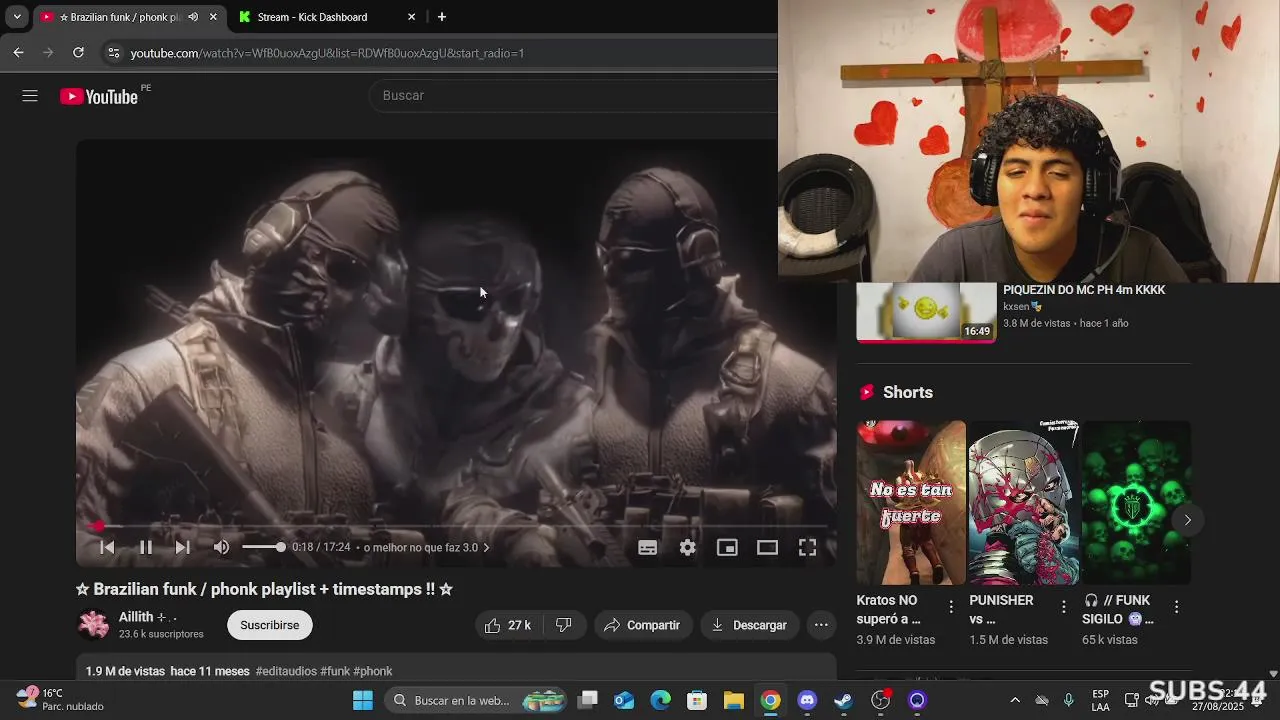Open 'PIQUEZIN DO MC PH 4m KKKK' title

click(x=1084, y=290)
